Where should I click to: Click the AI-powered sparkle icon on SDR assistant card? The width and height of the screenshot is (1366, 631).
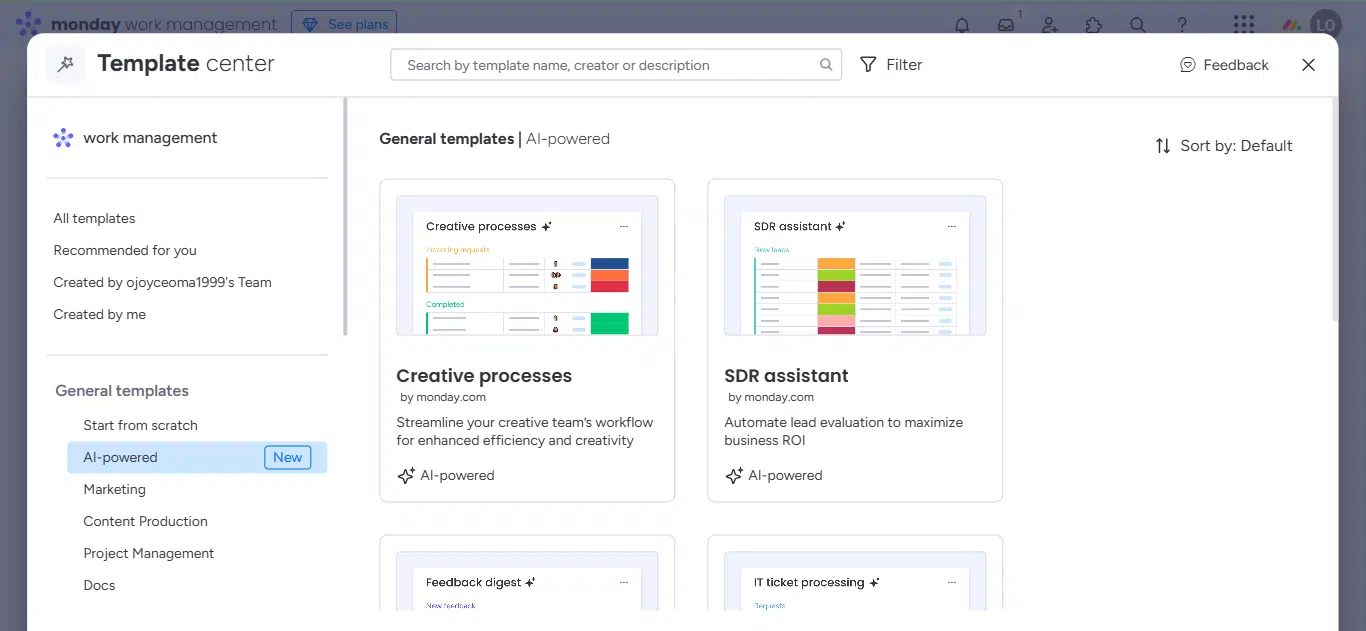(734, 476)
